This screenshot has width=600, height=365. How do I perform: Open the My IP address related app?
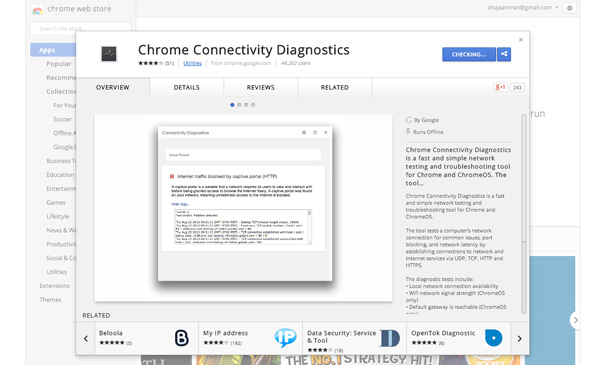coord(251,338)
